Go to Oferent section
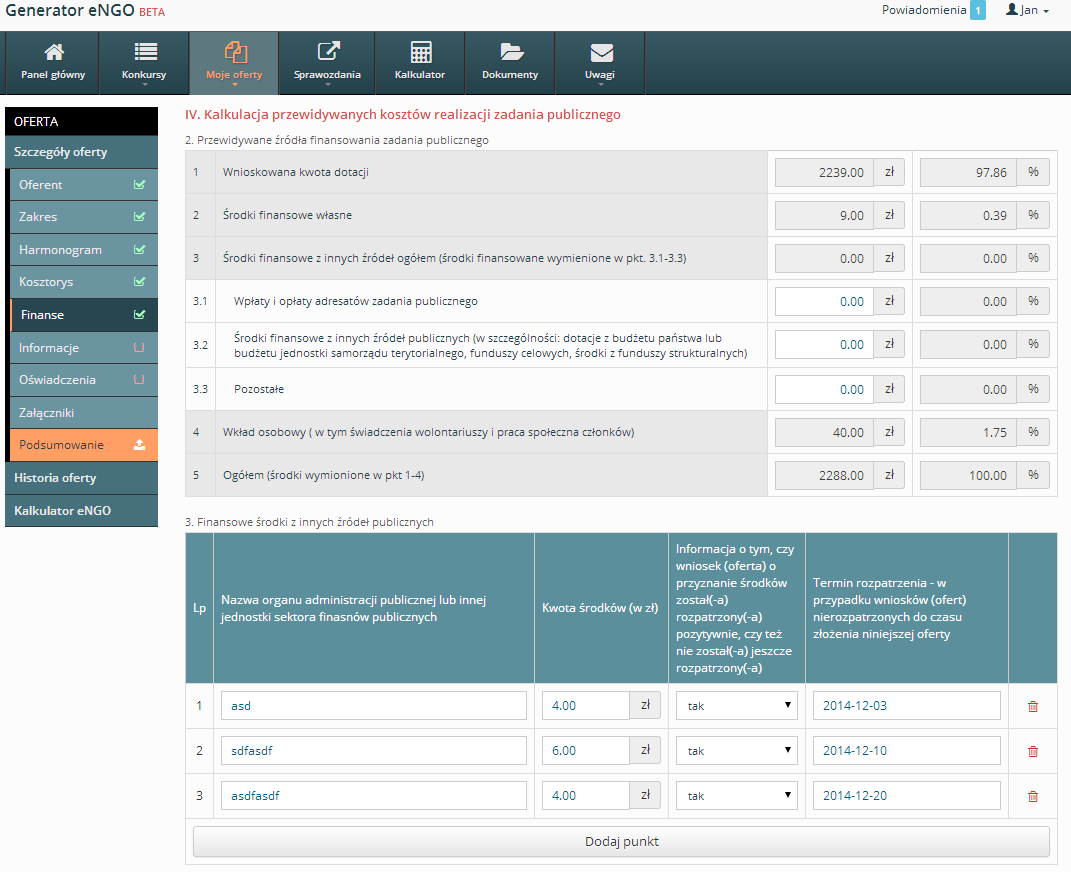 (x=84, y=184)
